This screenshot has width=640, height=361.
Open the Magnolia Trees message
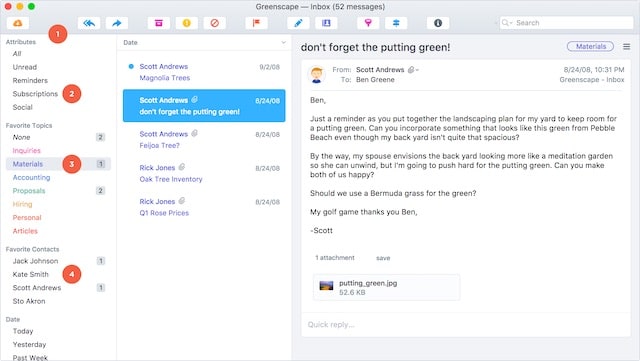click(x=204, y=72)
